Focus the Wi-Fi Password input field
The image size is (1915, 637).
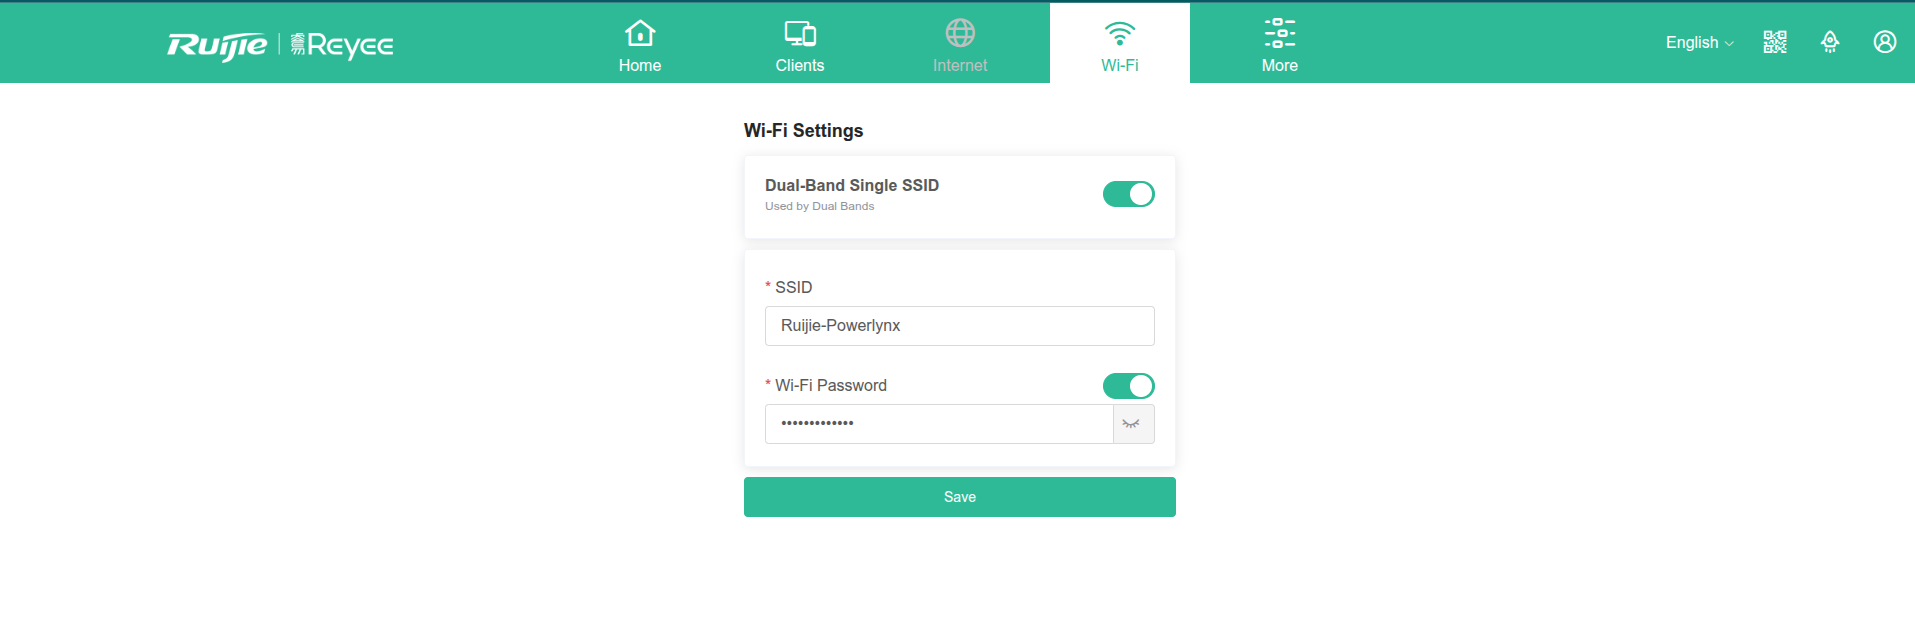(x=939, y=424)
